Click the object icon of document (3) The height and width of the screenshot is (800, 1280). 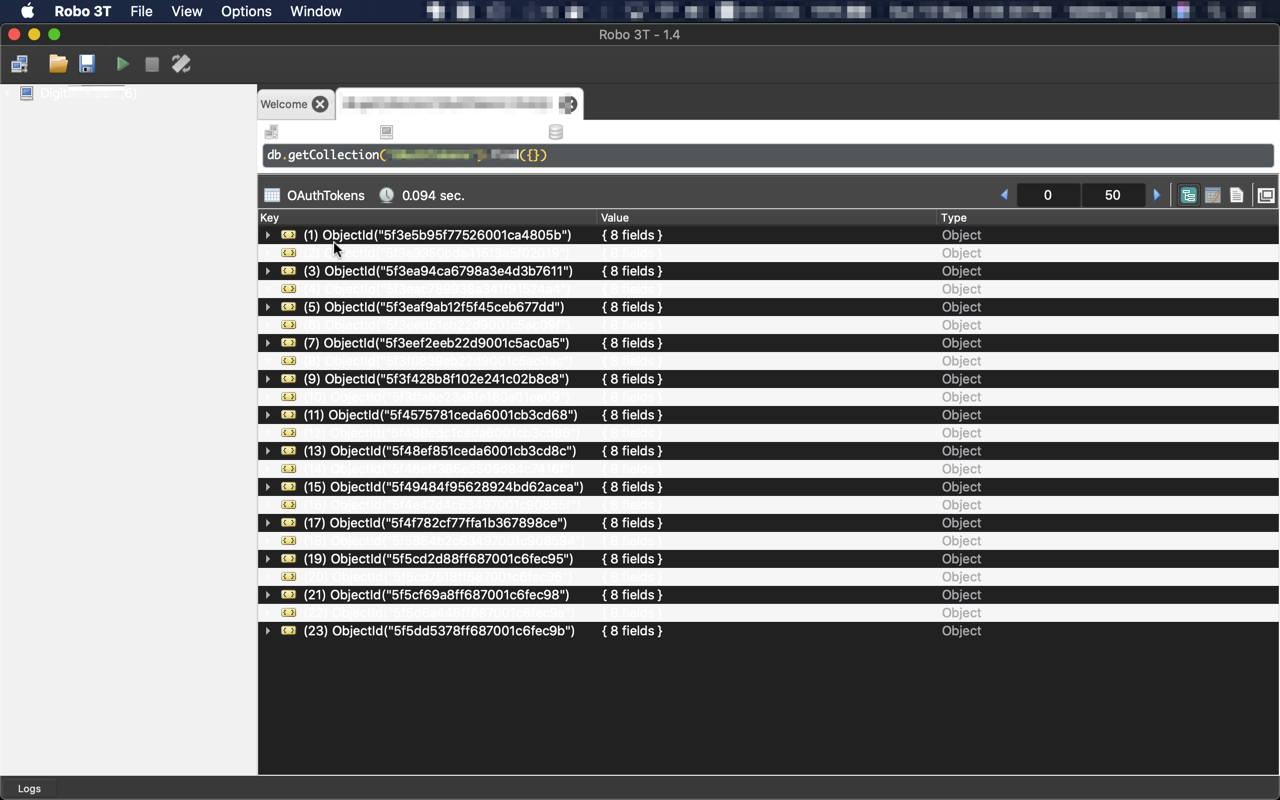(289, 271)
